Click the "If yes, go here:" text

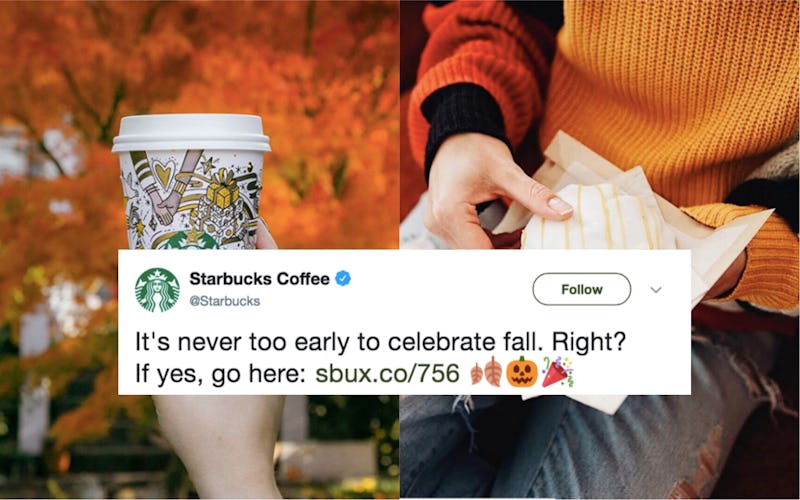point(220,373)
